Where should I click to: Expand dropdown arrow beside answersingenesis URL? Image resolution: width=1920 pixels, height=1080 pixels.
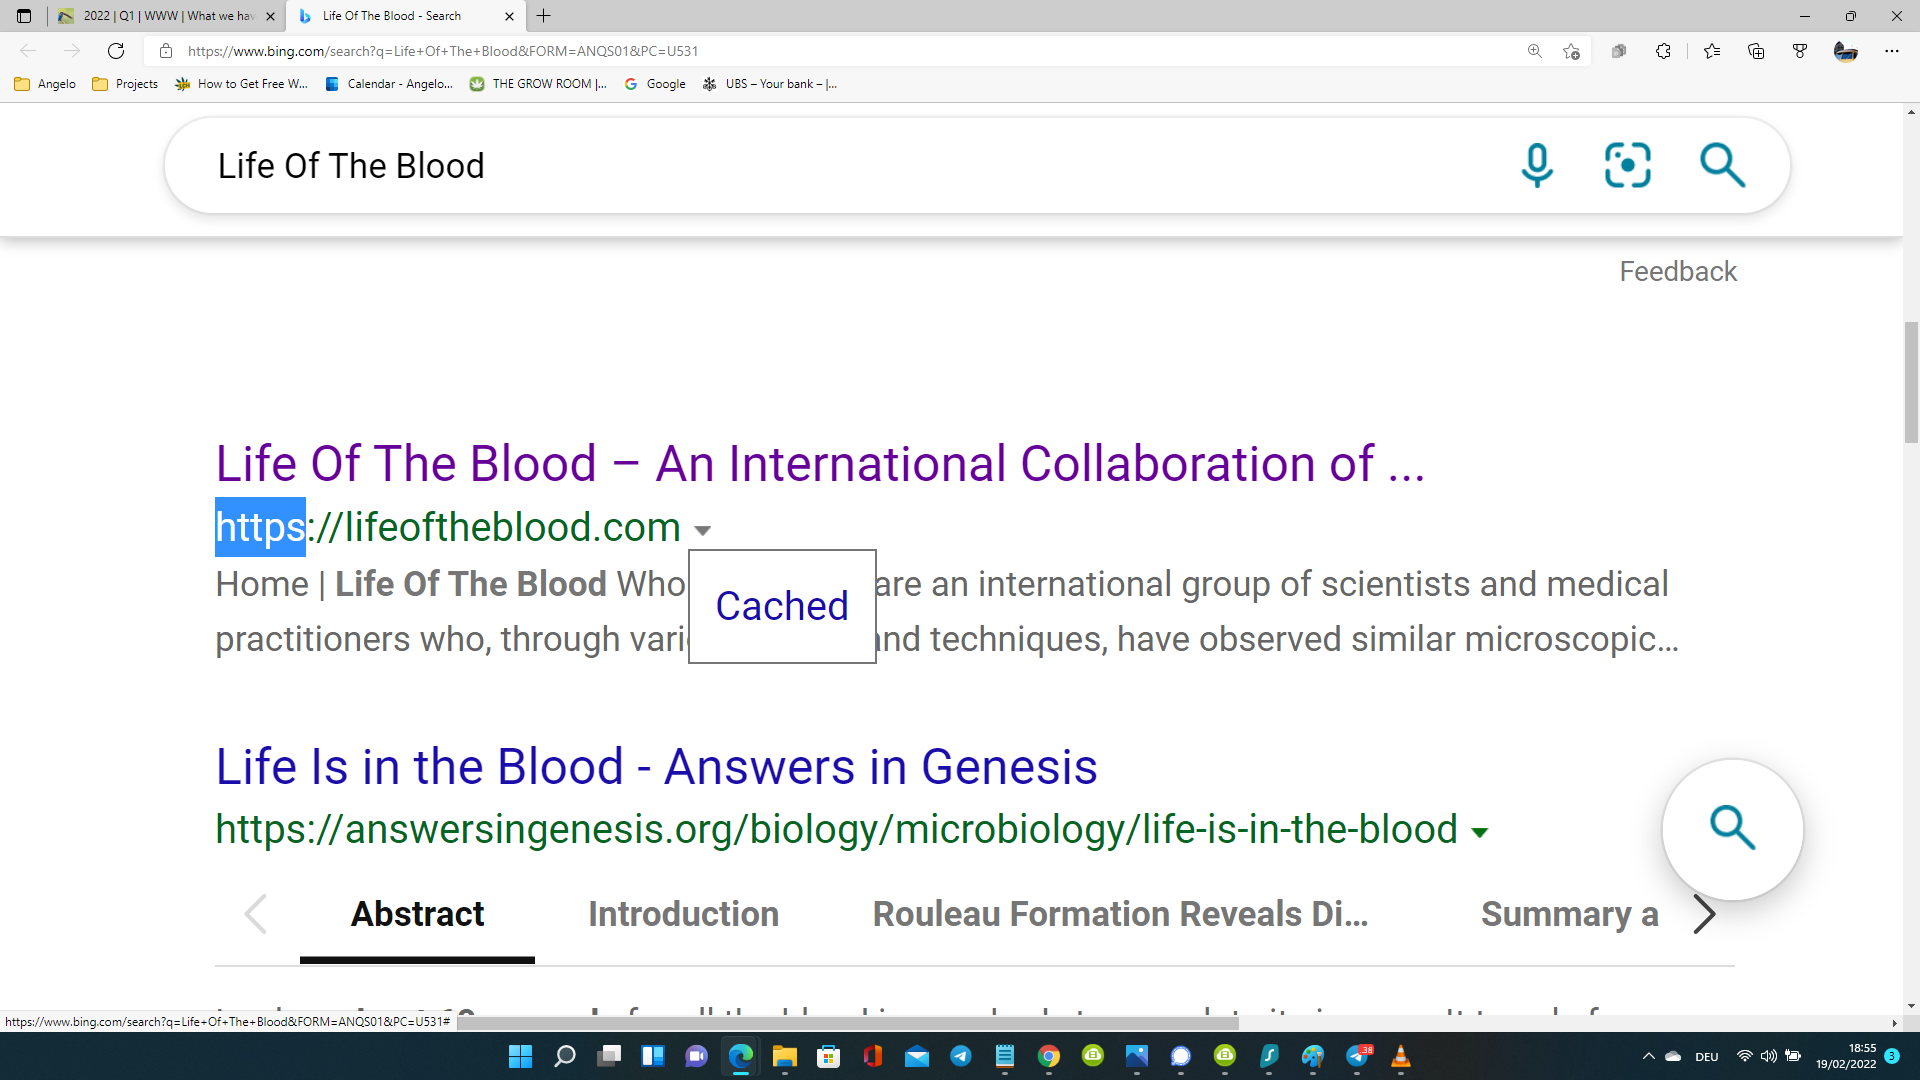pyautogui.click(x=1480, y=832)
